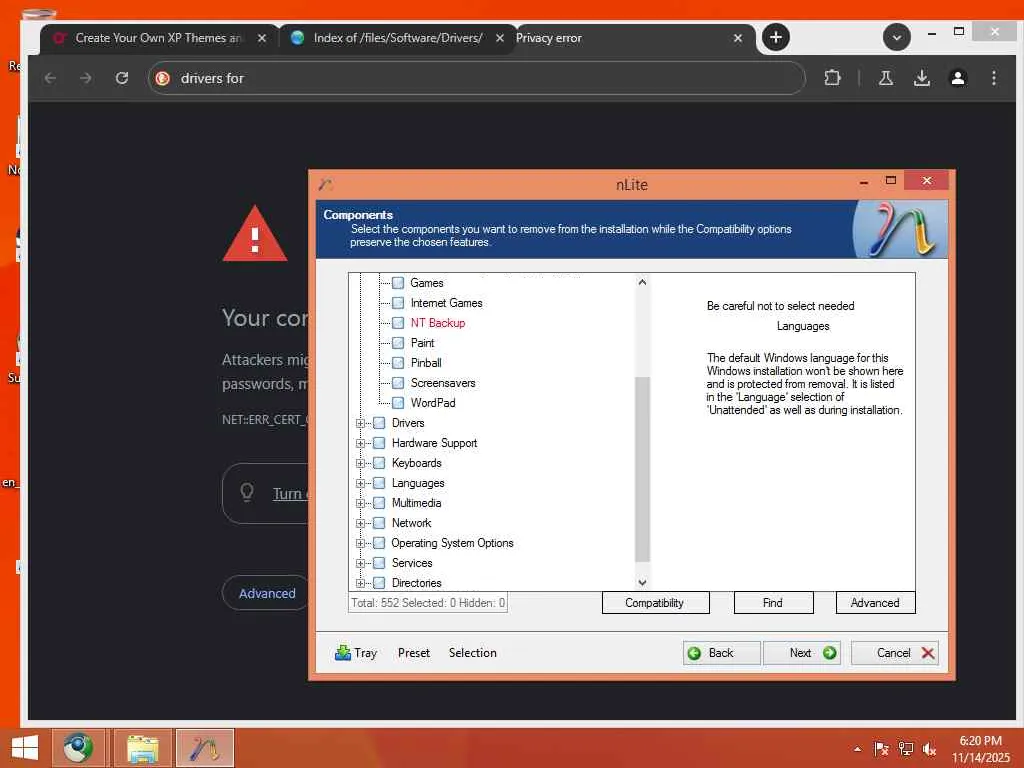Check the WordPad checkbox
Viewport: 1024px width, 768px height.
click(398, 403)
